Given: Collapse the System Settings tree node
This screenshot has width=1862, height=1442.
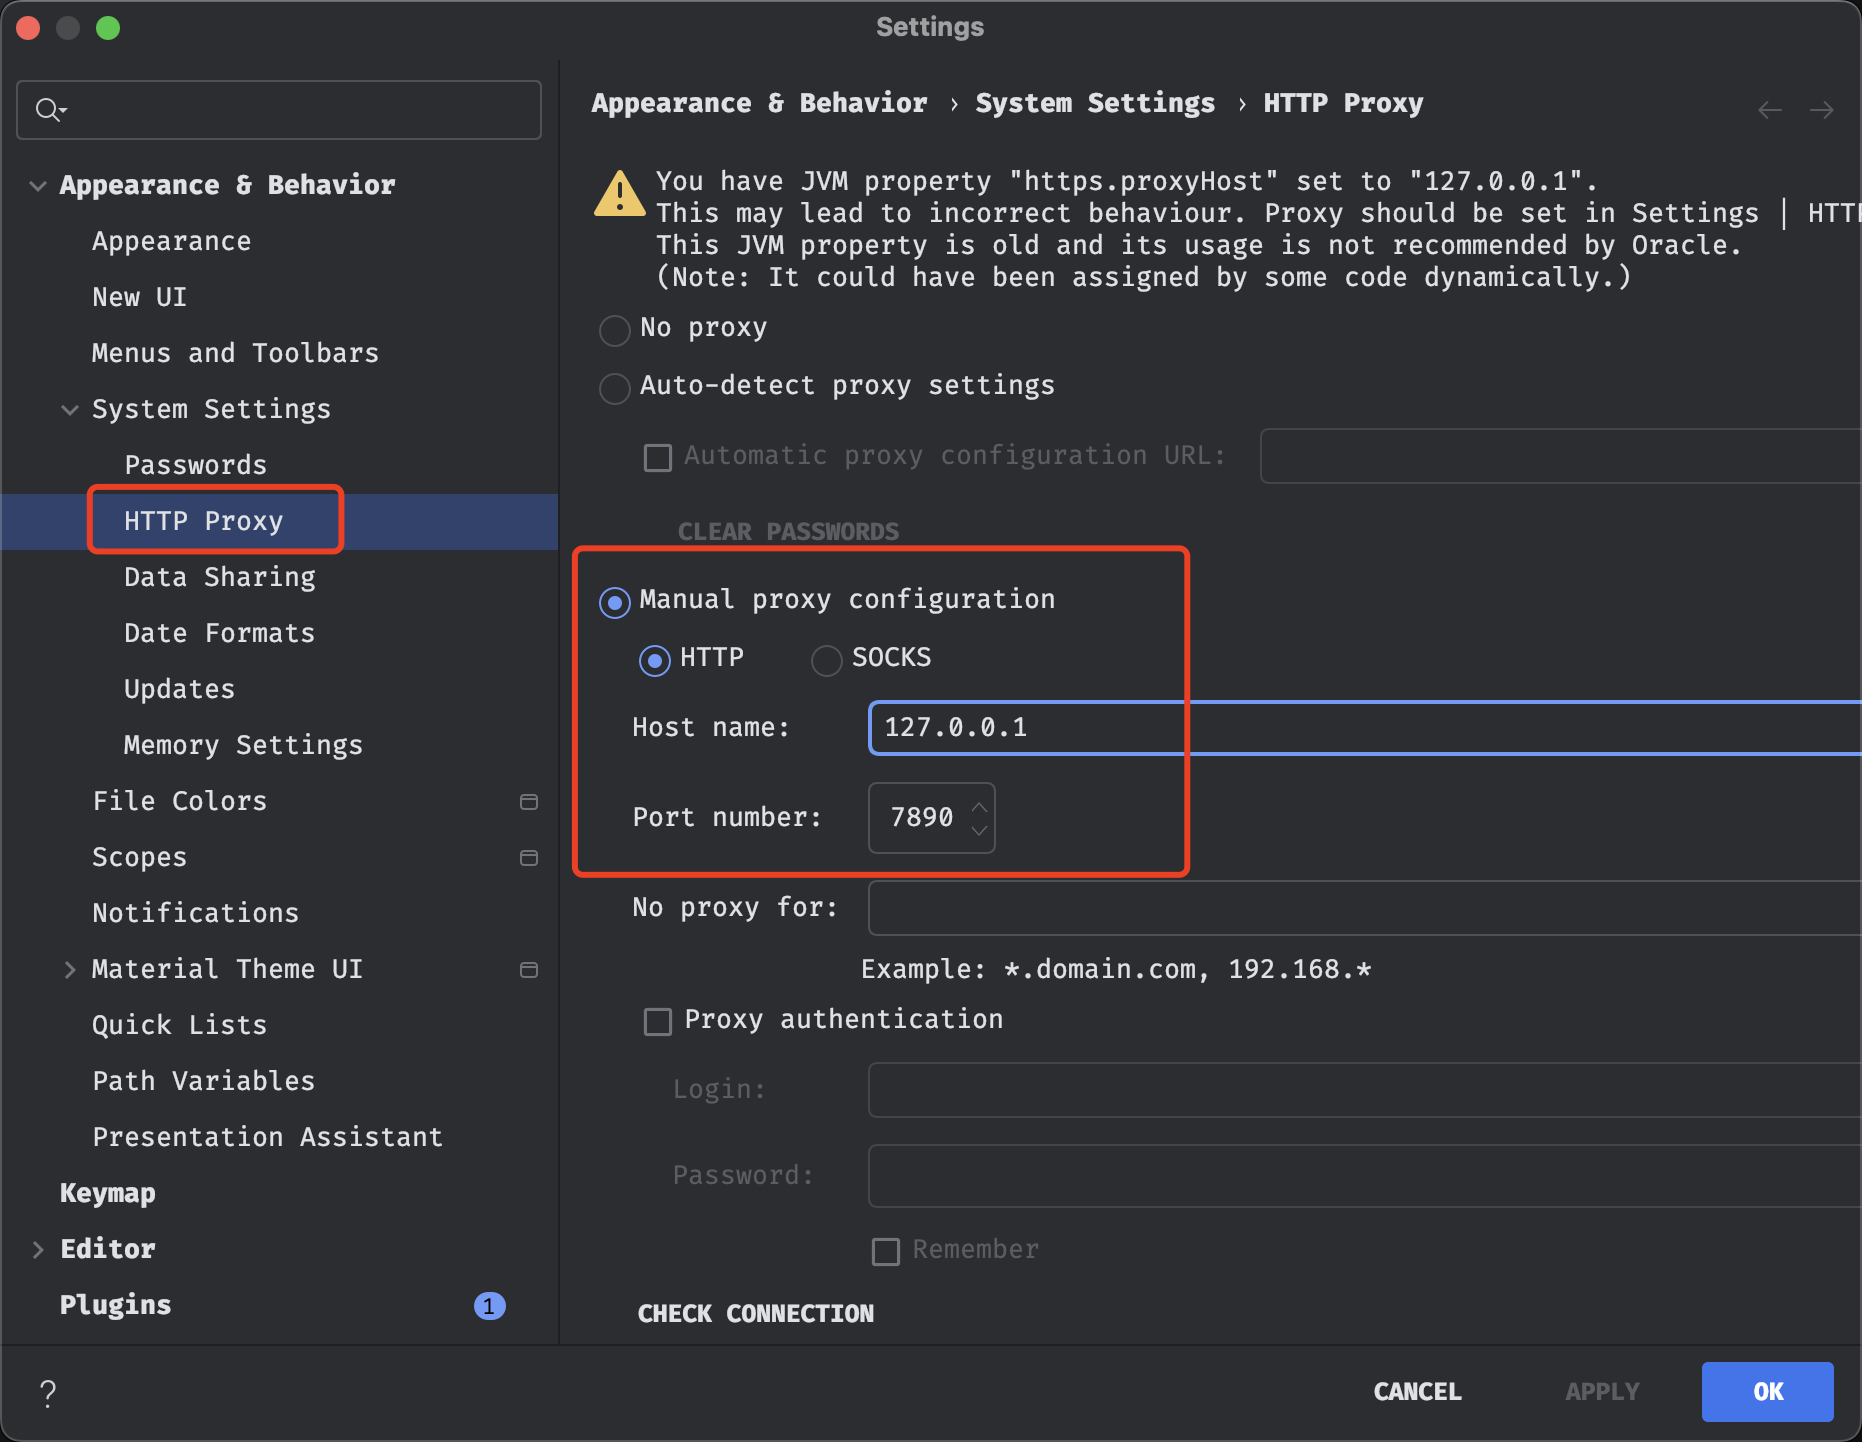Looking at the screenshot, I should click(70, 410).
